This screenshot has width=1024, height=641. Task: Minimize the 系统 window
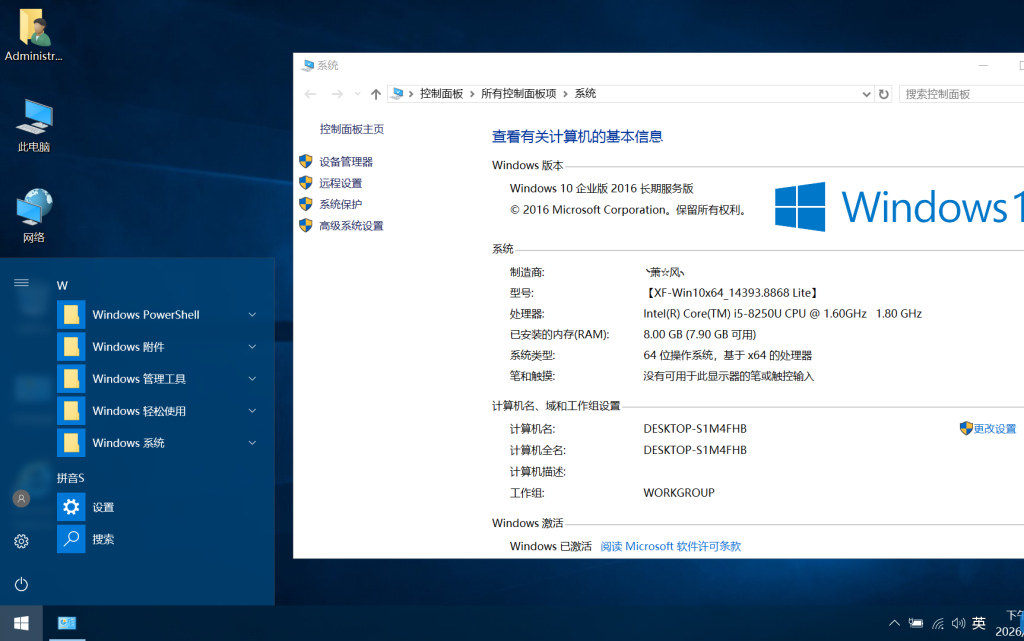[984, 65]
